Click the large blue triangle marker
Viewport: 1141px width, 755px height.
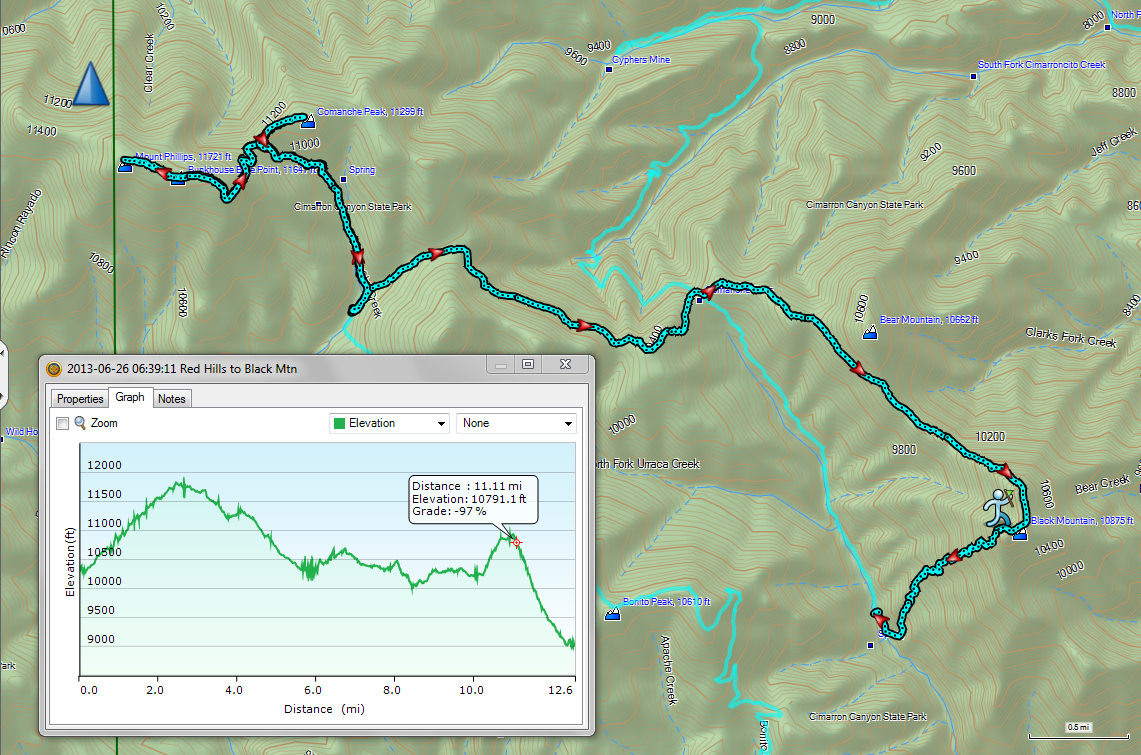point(91,84)
